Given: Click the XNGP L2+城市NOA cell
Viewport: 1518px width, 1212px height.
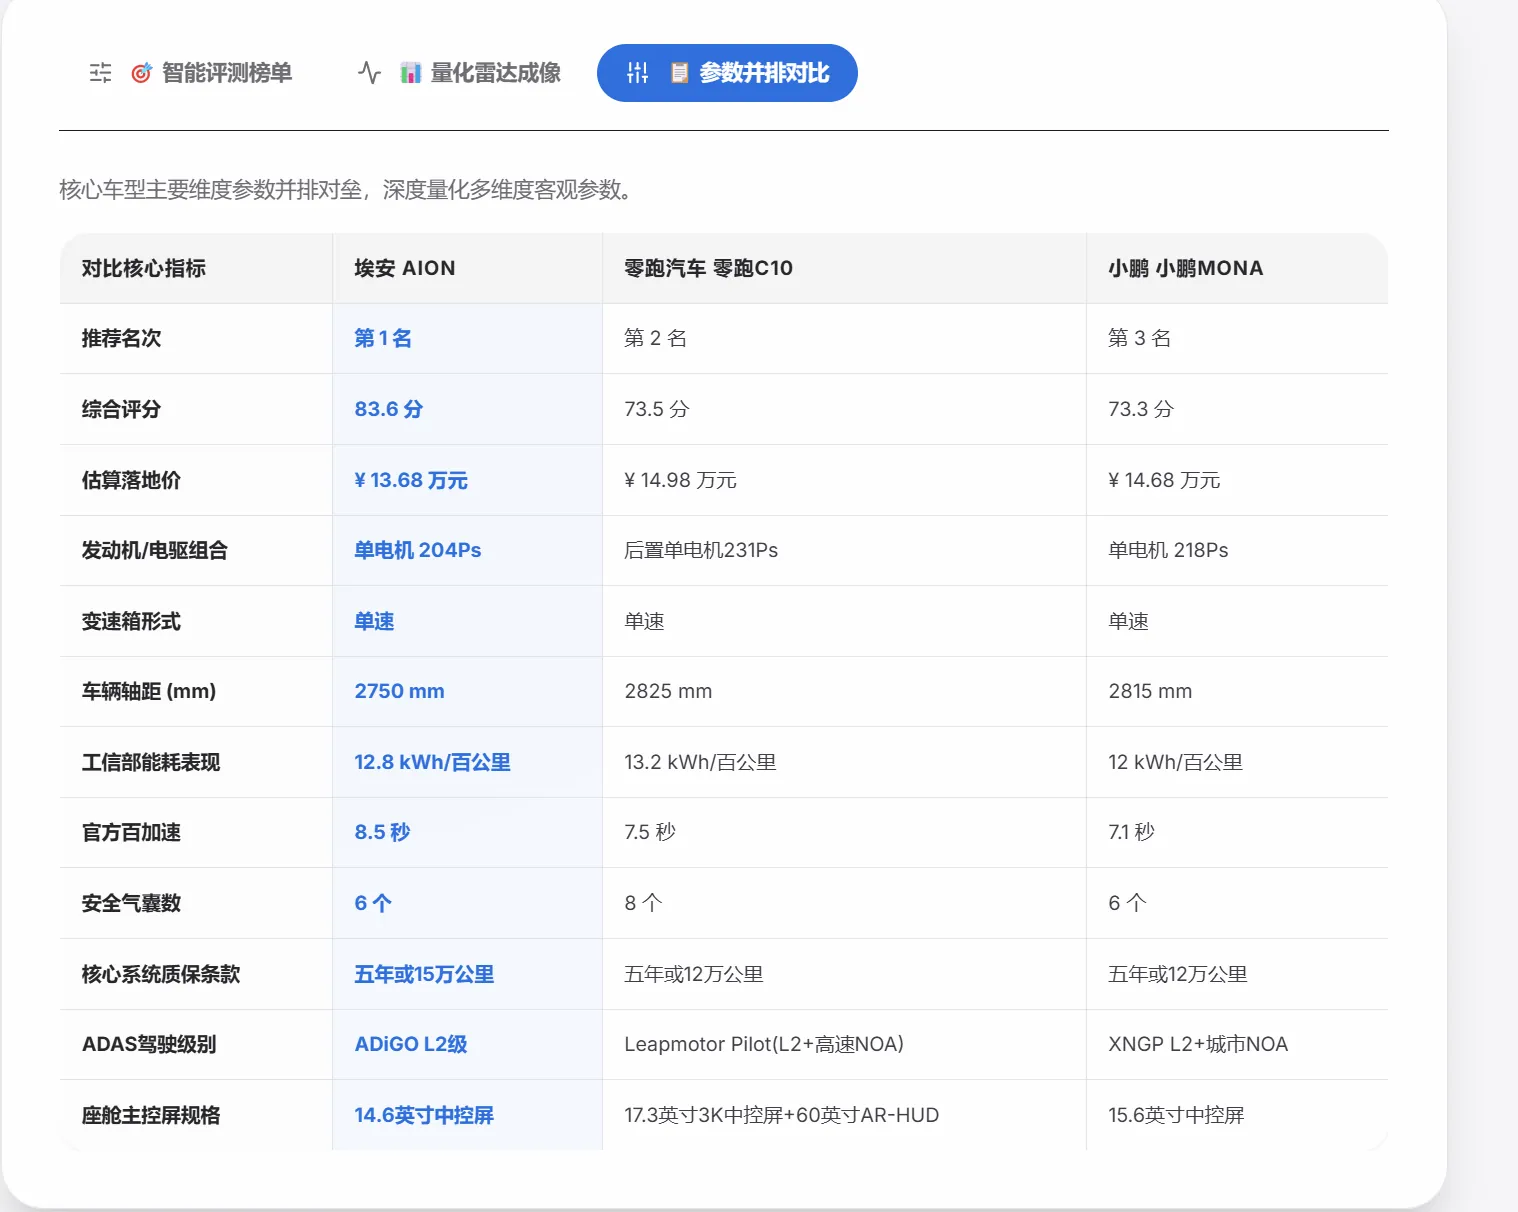Looking at the screenshot, I should [x=1237, y=1044].
